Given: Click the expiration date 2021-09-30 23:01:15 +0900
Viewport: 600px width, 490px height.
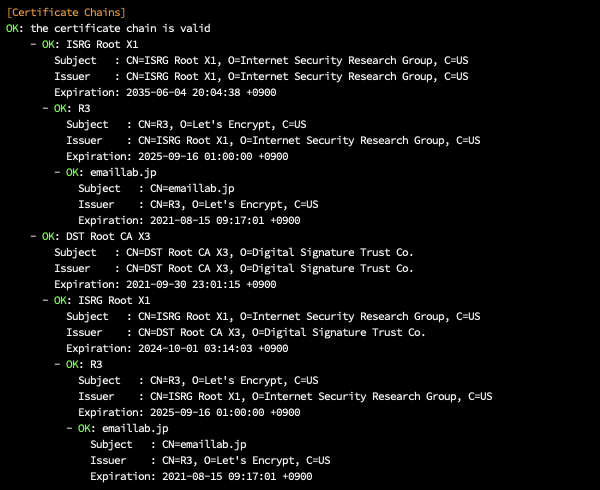Looking at the screenshot, I should (201, 284).
